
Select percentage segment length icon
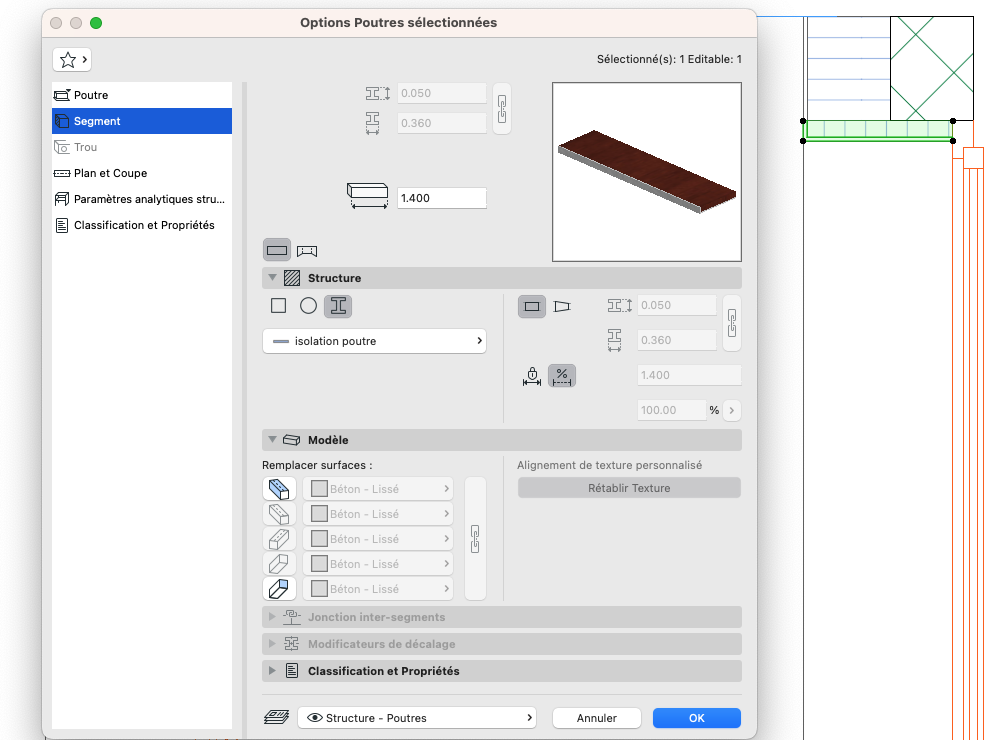tap(562, 376)
